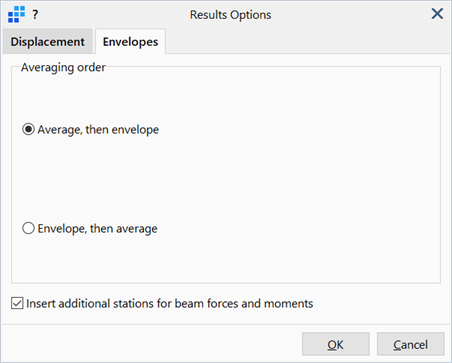This screenshot has width=452, height=363.
Task: Click the empty circle beside Envelope, then average
Action: (28, 228)
